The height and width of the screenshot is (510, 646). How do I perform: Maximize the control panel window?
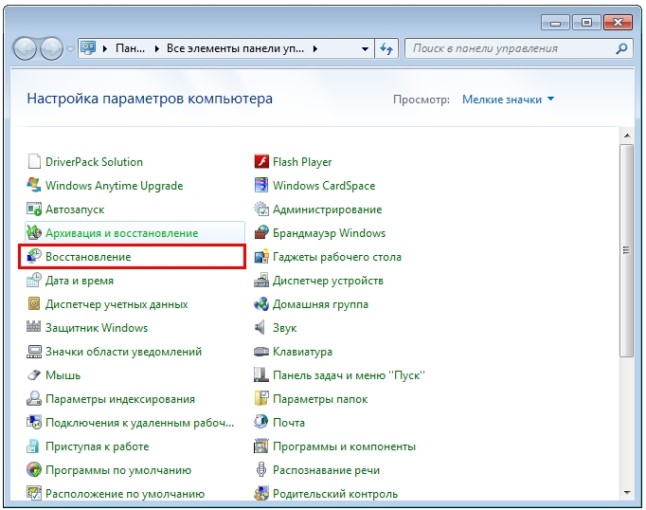click(587, 22)
